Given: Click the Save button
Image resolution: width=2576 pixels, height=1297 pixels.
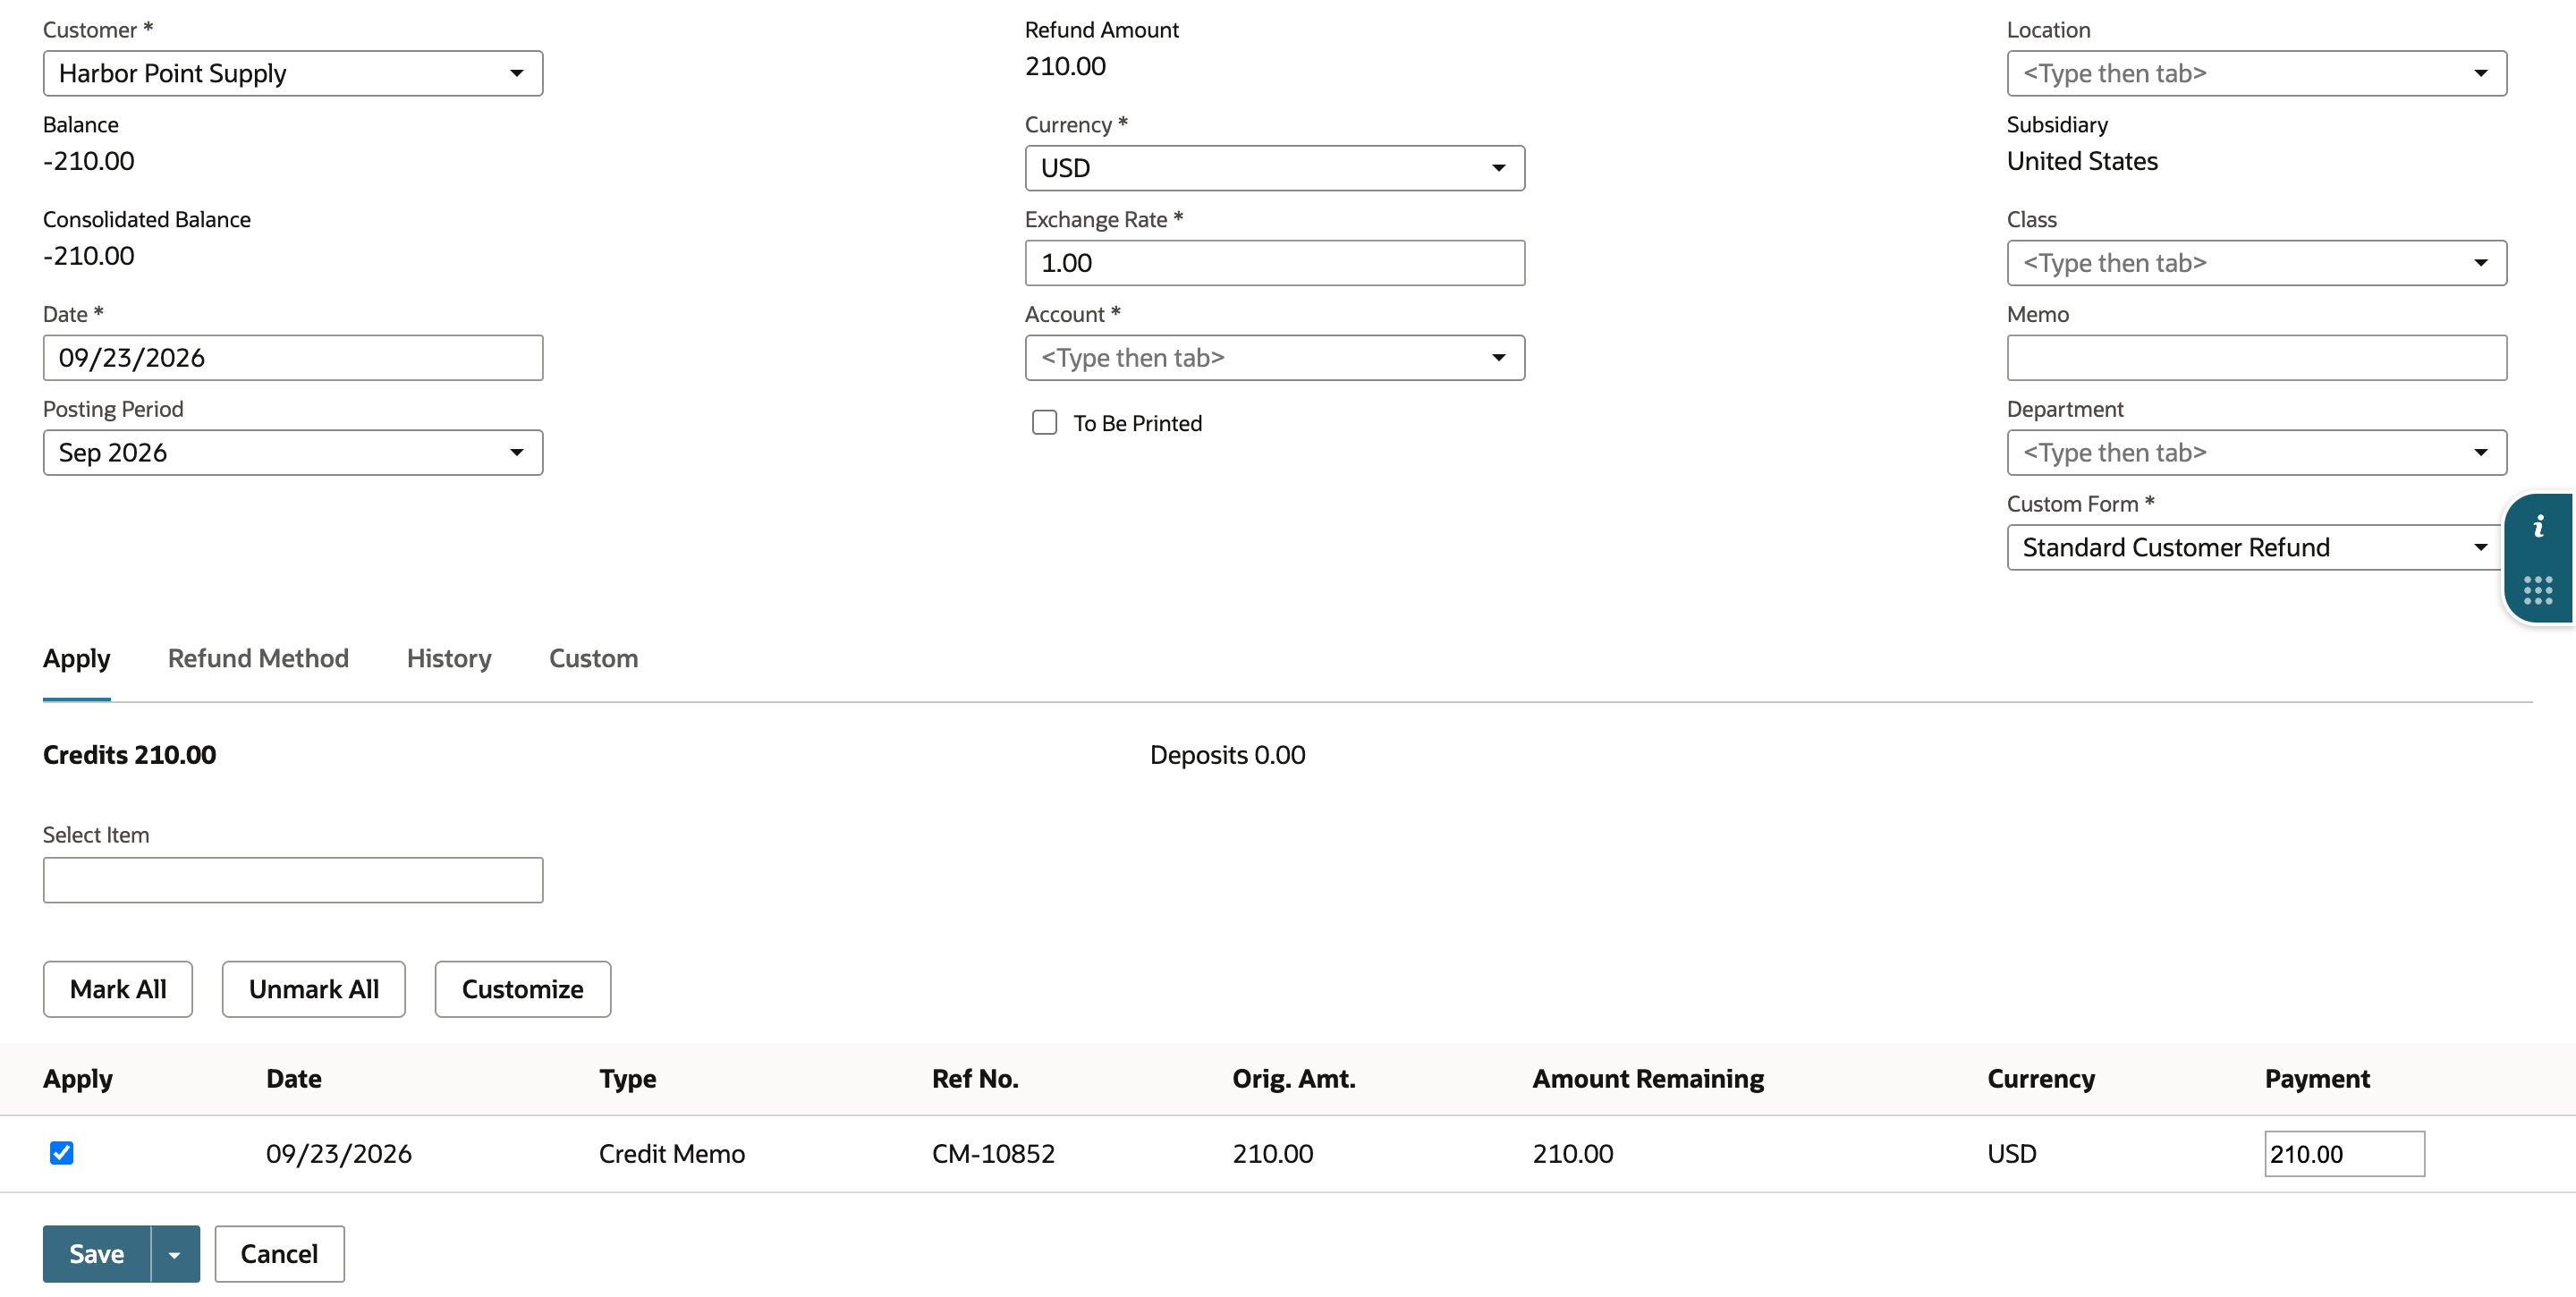Looking at the screenshot, I should coord(96,1254).
